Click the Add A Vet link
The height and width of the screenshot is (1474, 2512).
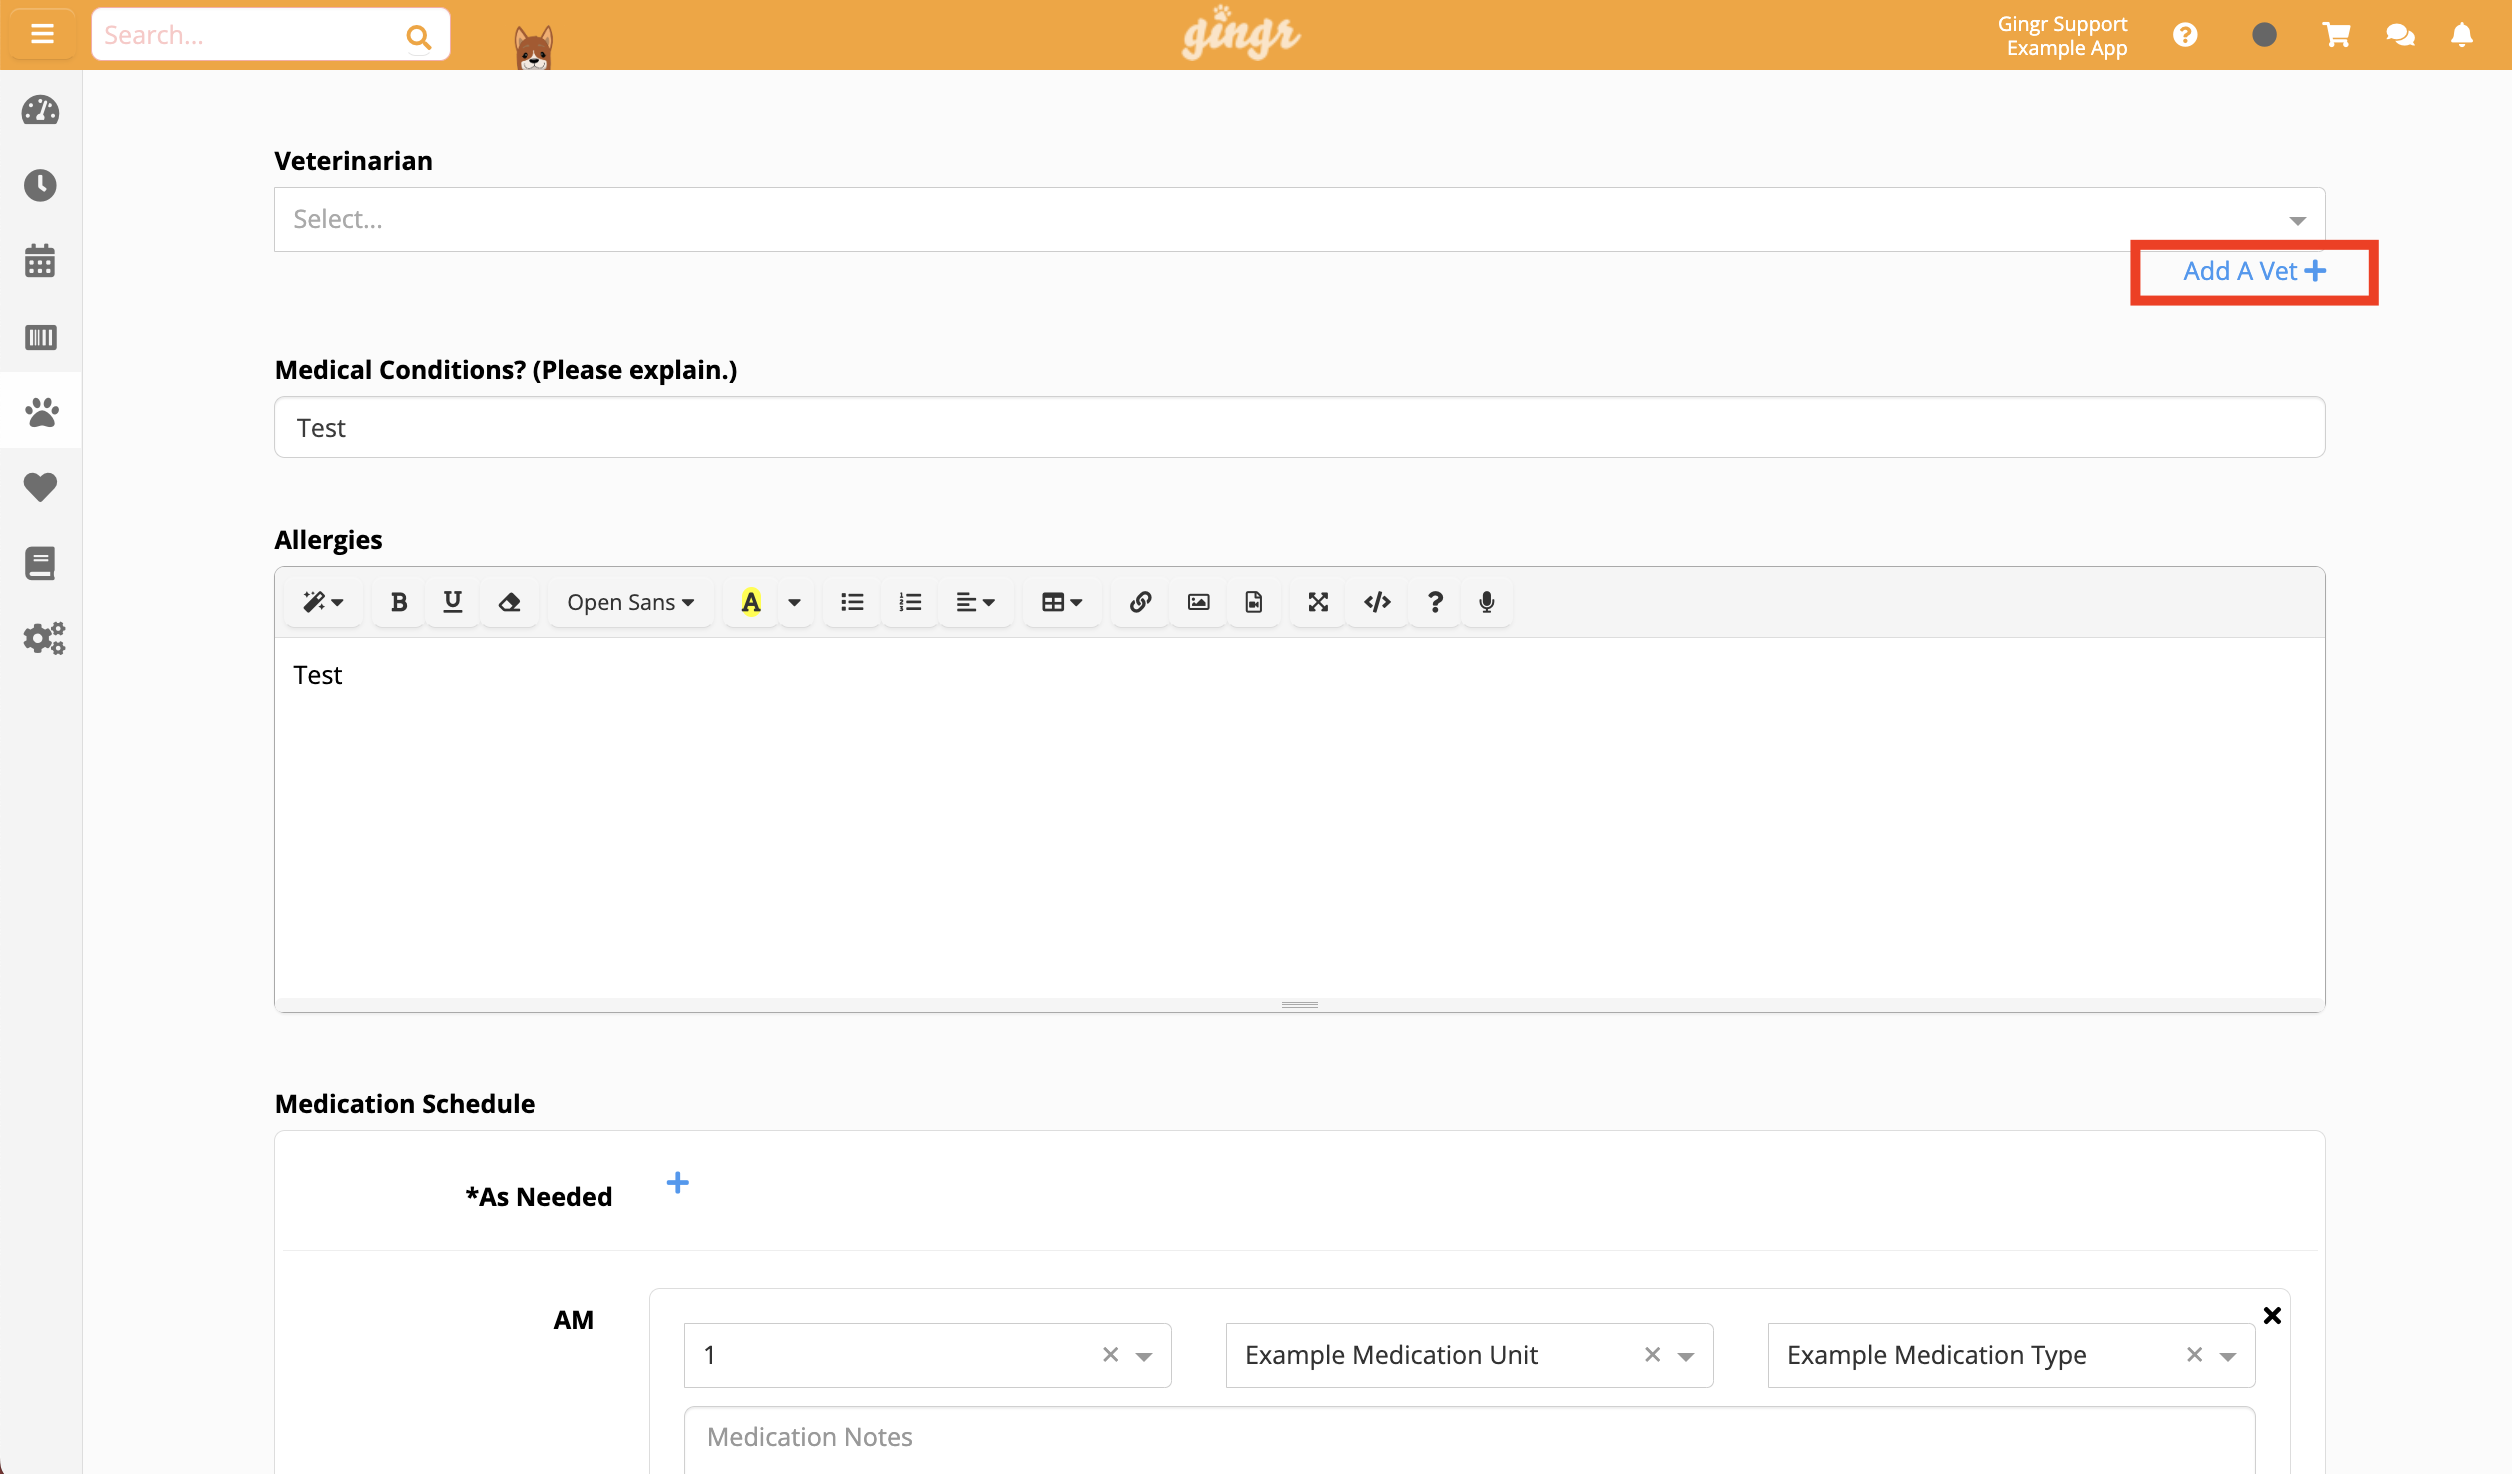click(x=2254, y=271)
